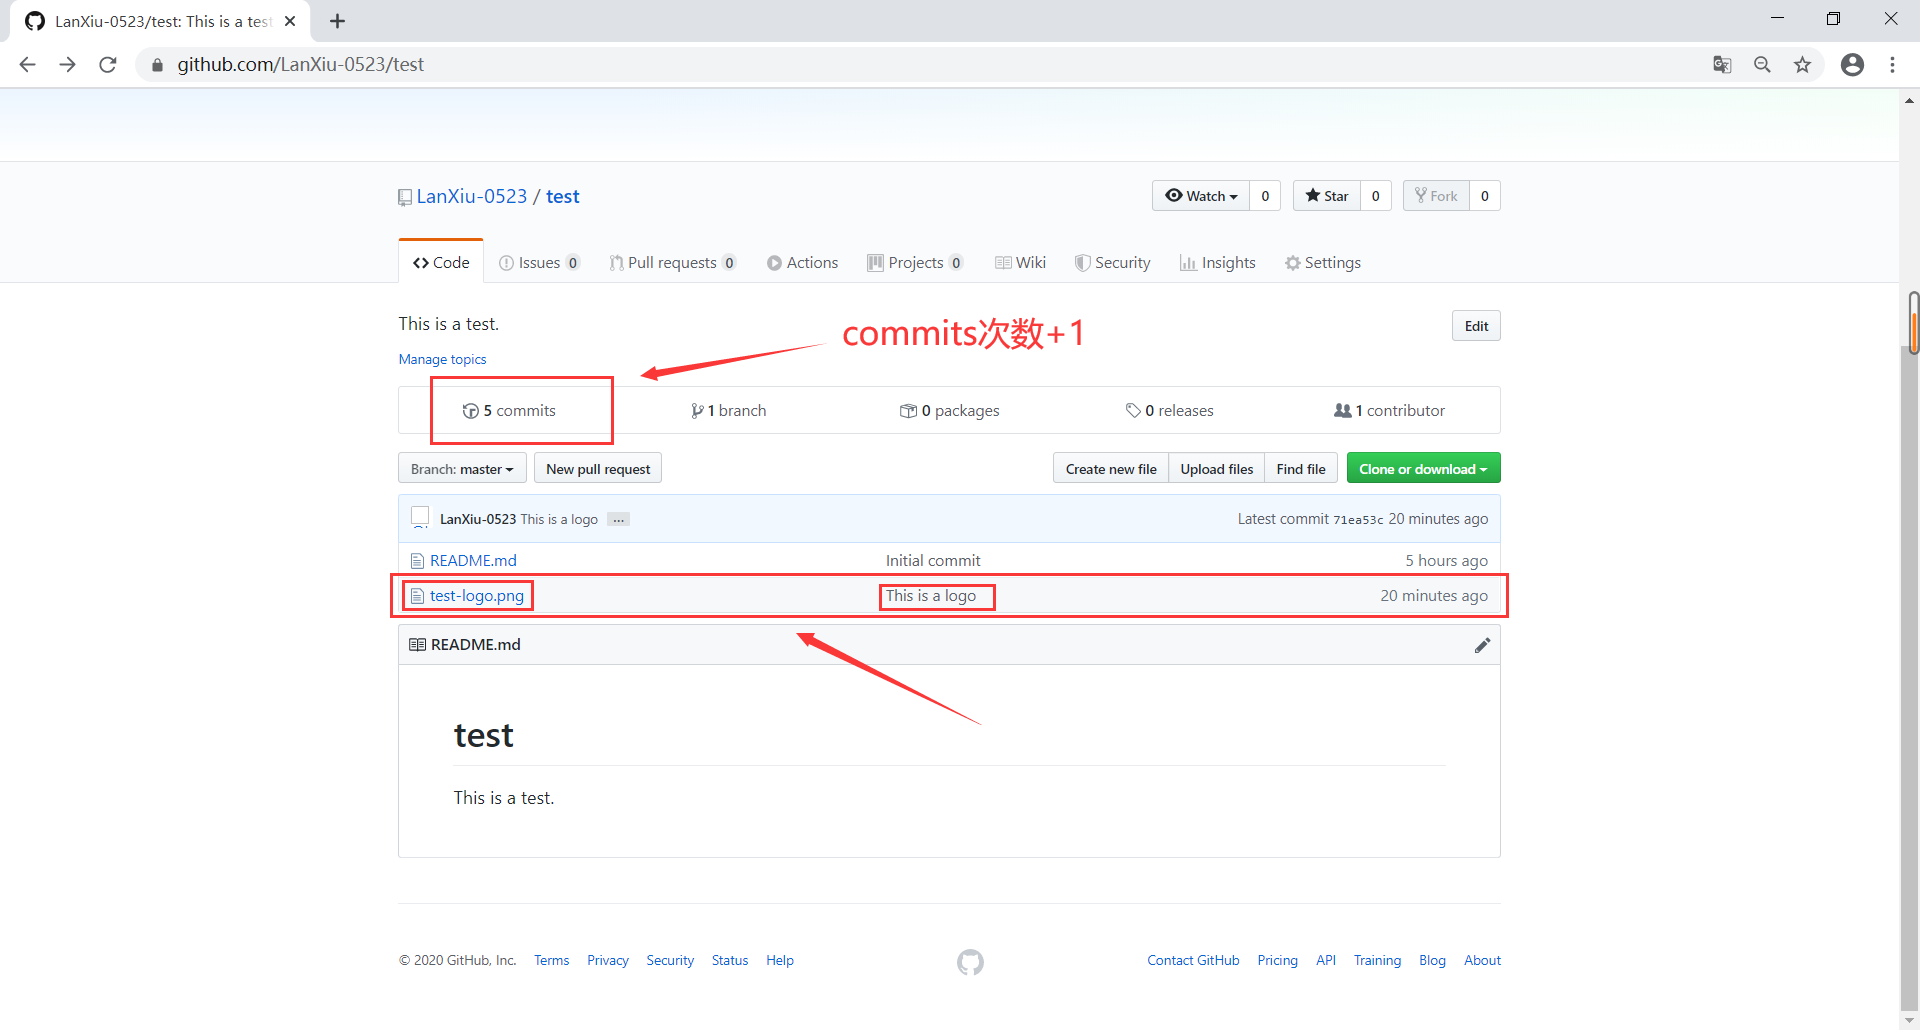Click the releases tag icon
This screenshot has height=1030, width=1920.
click(1134, 410)
